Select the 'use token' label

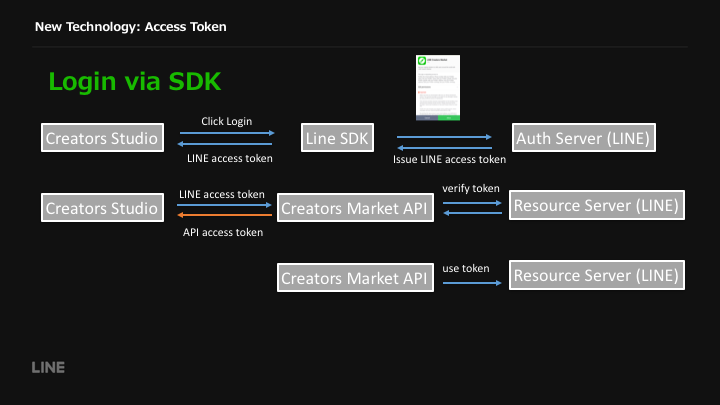click(466, 268)
